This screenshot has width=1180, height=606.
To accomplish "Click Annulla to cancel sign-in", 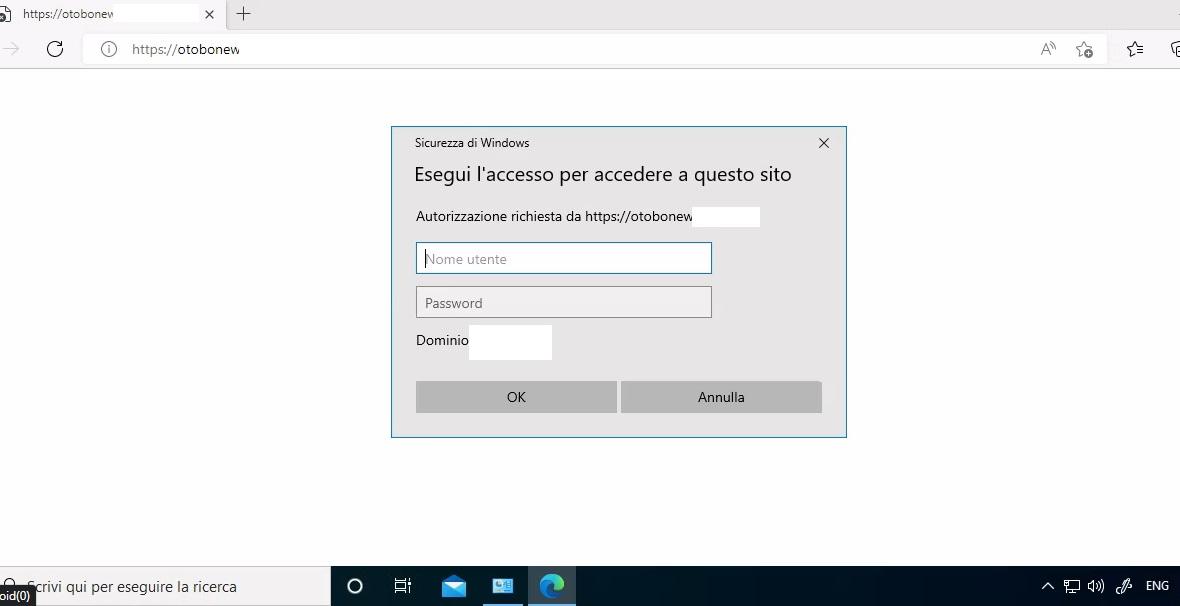I will point(721,397).
